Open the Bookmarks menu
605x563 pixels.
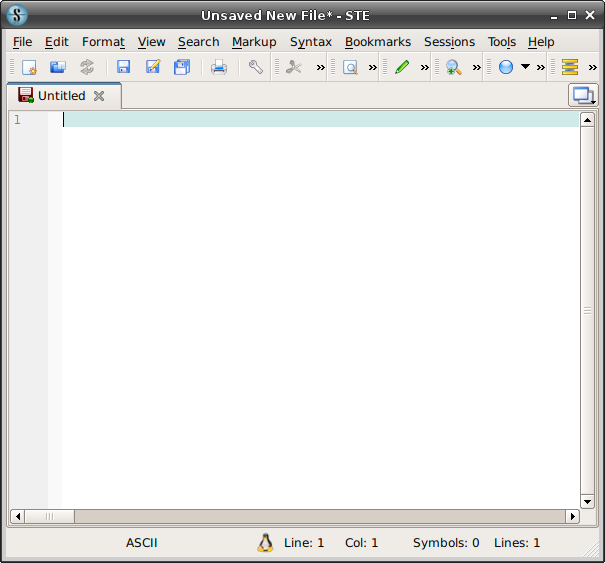click(378, 42)
